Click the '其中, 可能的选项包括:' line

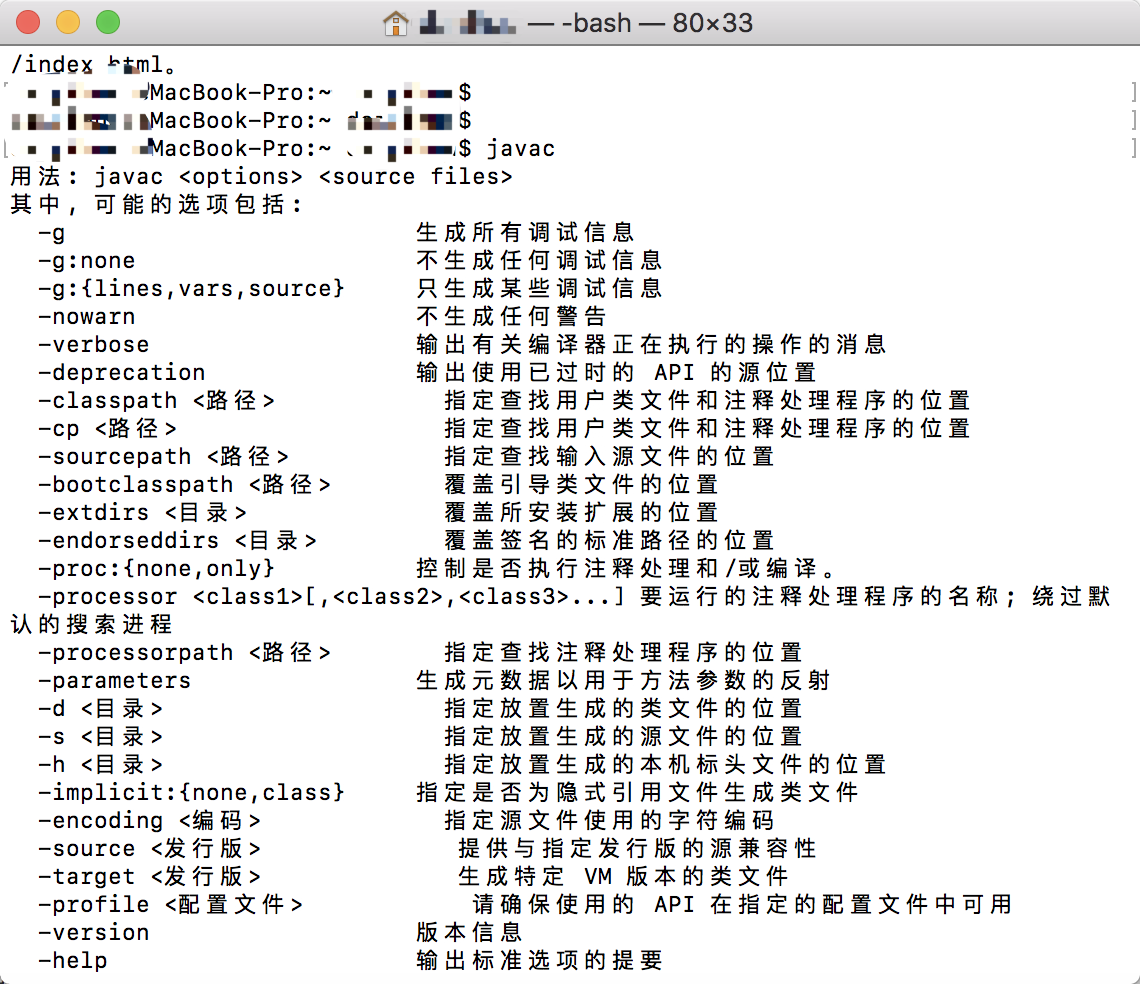[156, 204]
